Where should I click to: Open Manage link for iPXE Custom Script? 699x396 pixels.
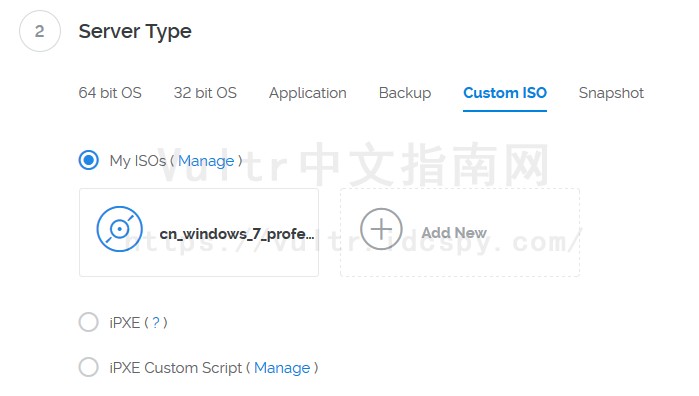pyautogui.click(x=282, y=368)
